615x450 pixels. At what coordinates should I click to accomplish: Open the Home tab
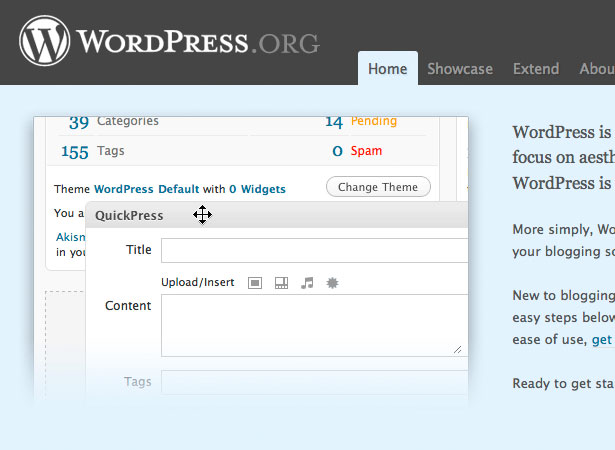[x=388, y=69]
